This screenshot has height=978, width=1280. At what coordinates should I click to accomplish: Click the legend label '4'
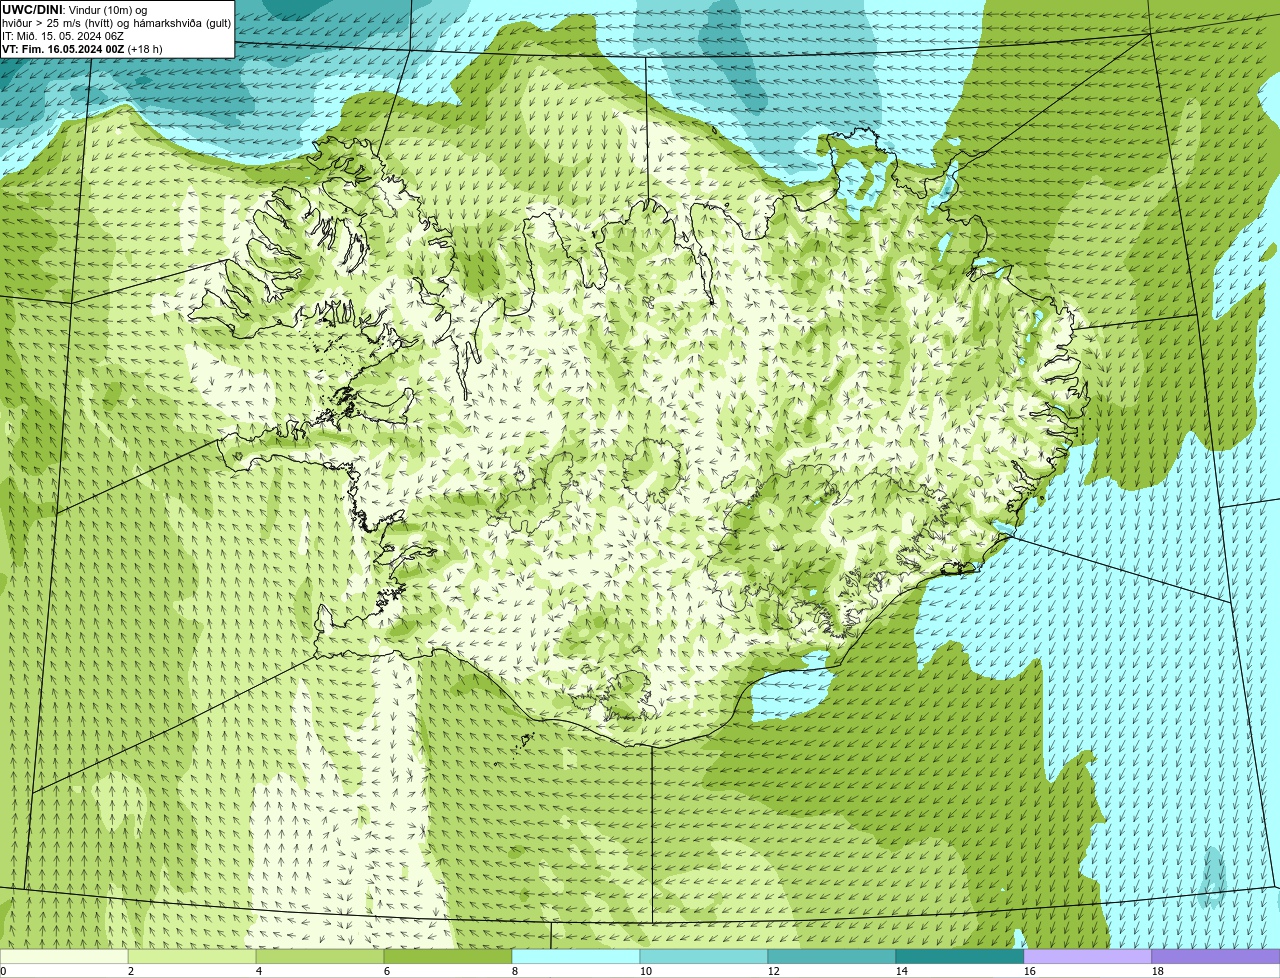(259, 971)
